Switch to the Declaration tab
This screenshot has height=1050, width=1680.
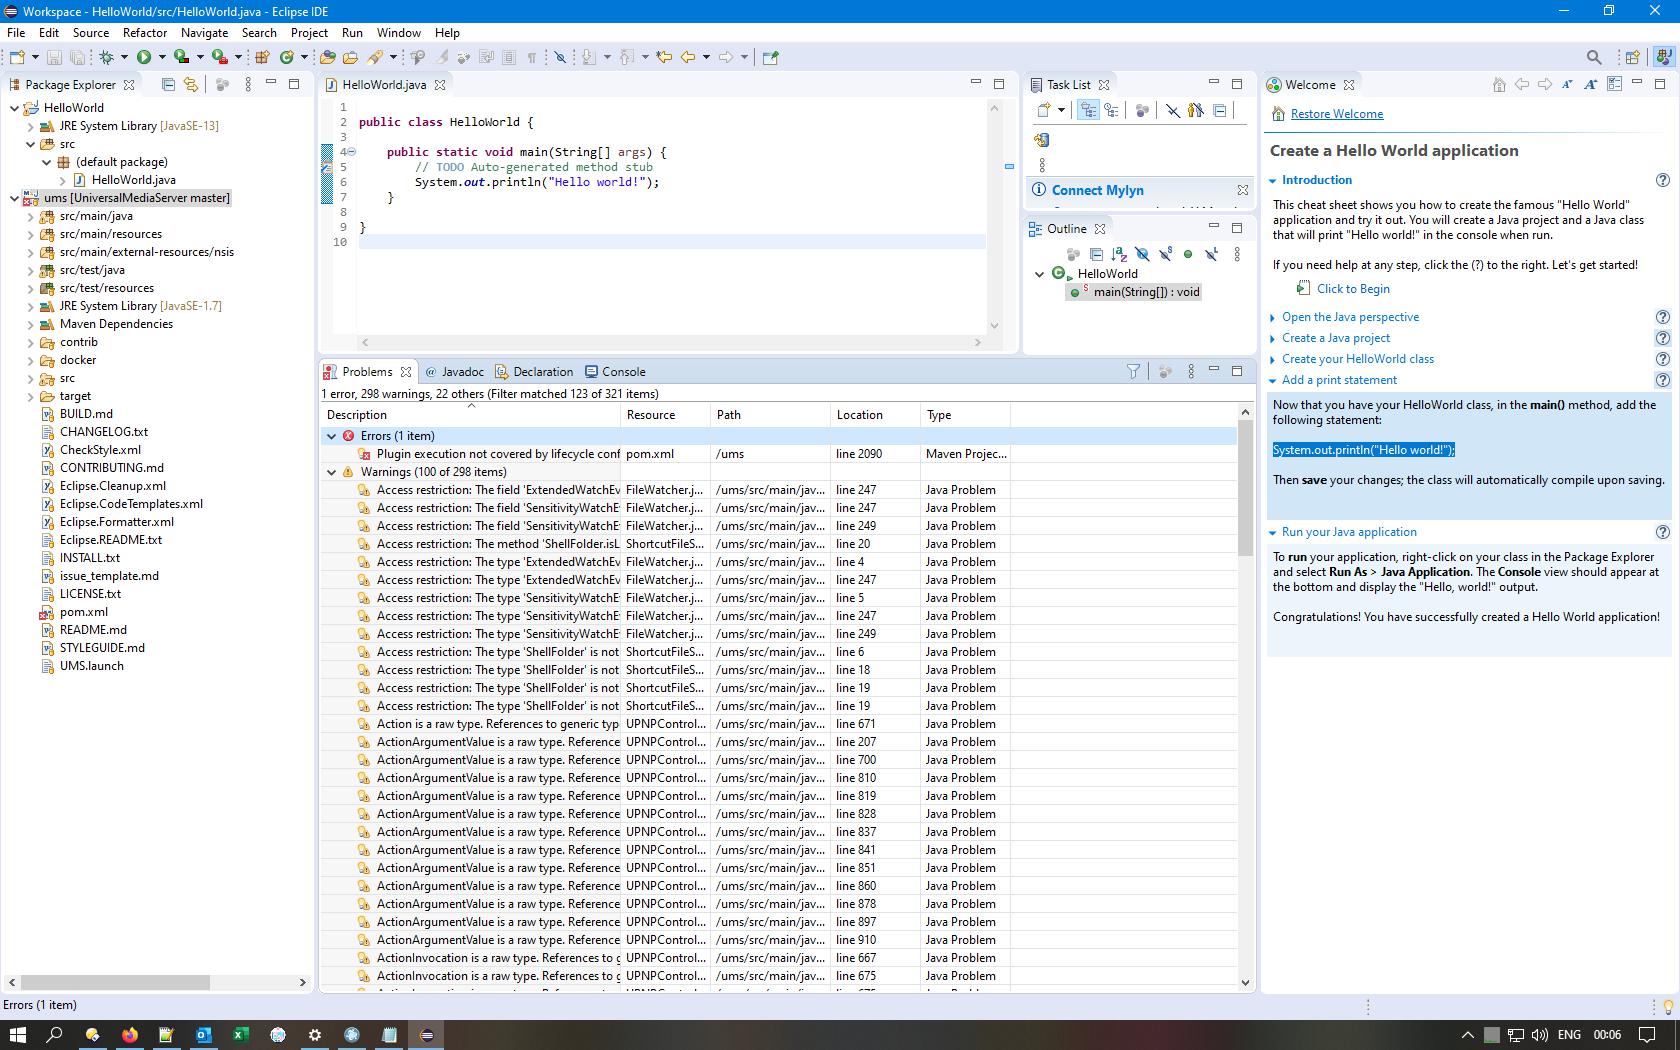pyautogui.click(x=534, y=371)
